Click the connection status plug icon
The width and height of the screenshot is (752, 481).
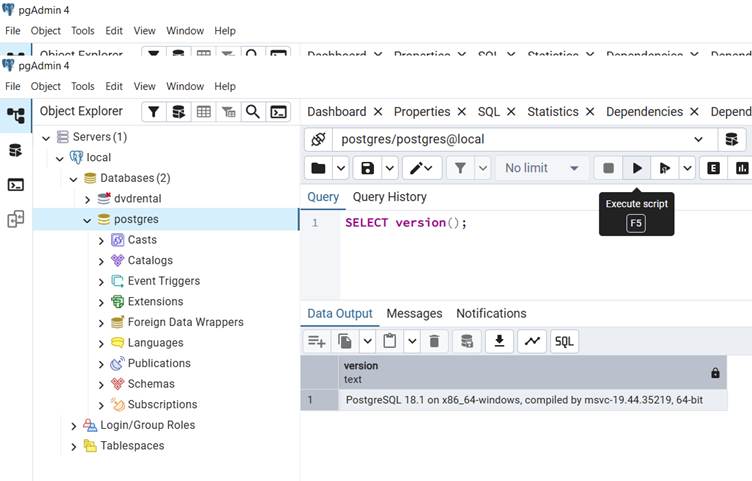click(x=318, y=140)
